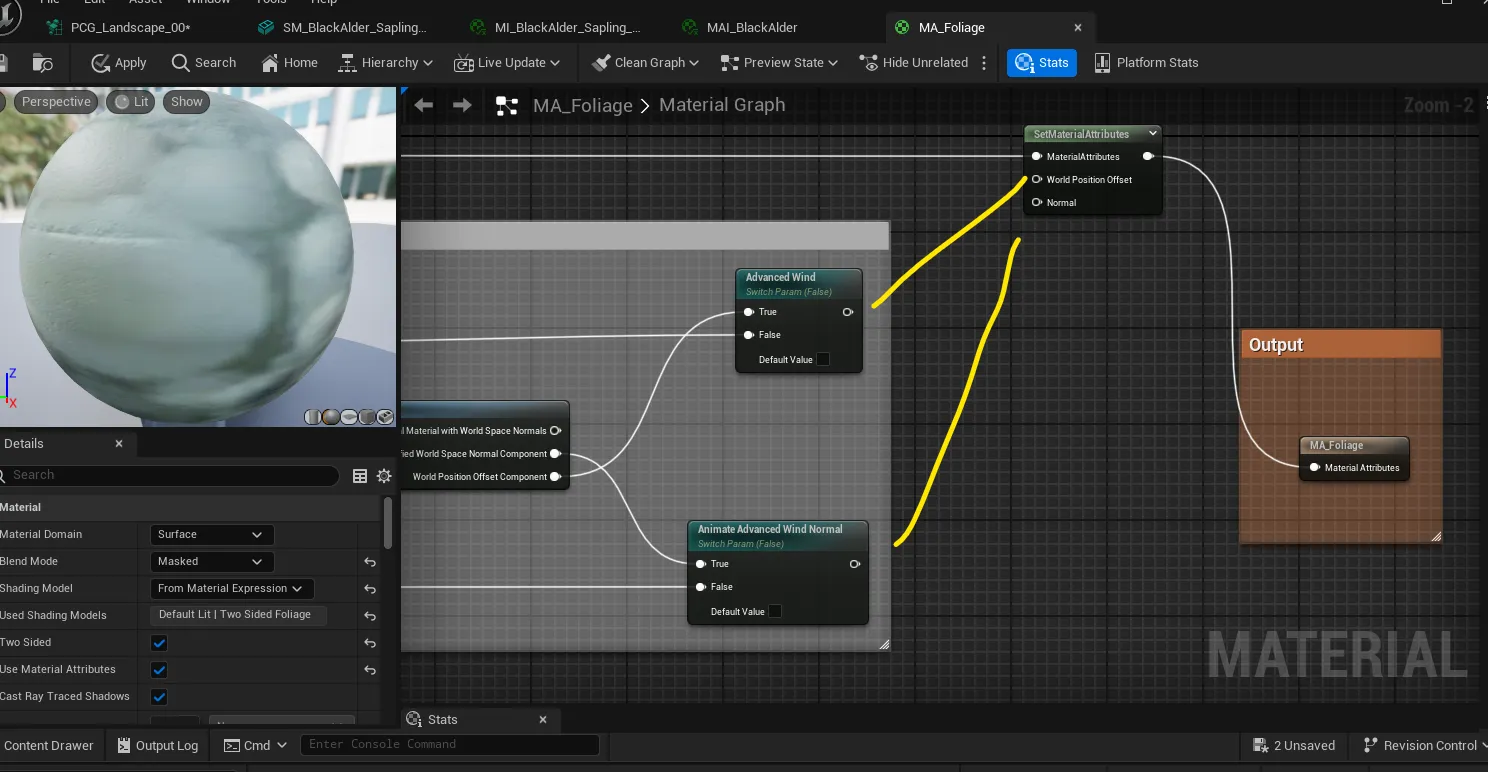
Task: Click the Details panel search field
Action: (x=170, y=476)
